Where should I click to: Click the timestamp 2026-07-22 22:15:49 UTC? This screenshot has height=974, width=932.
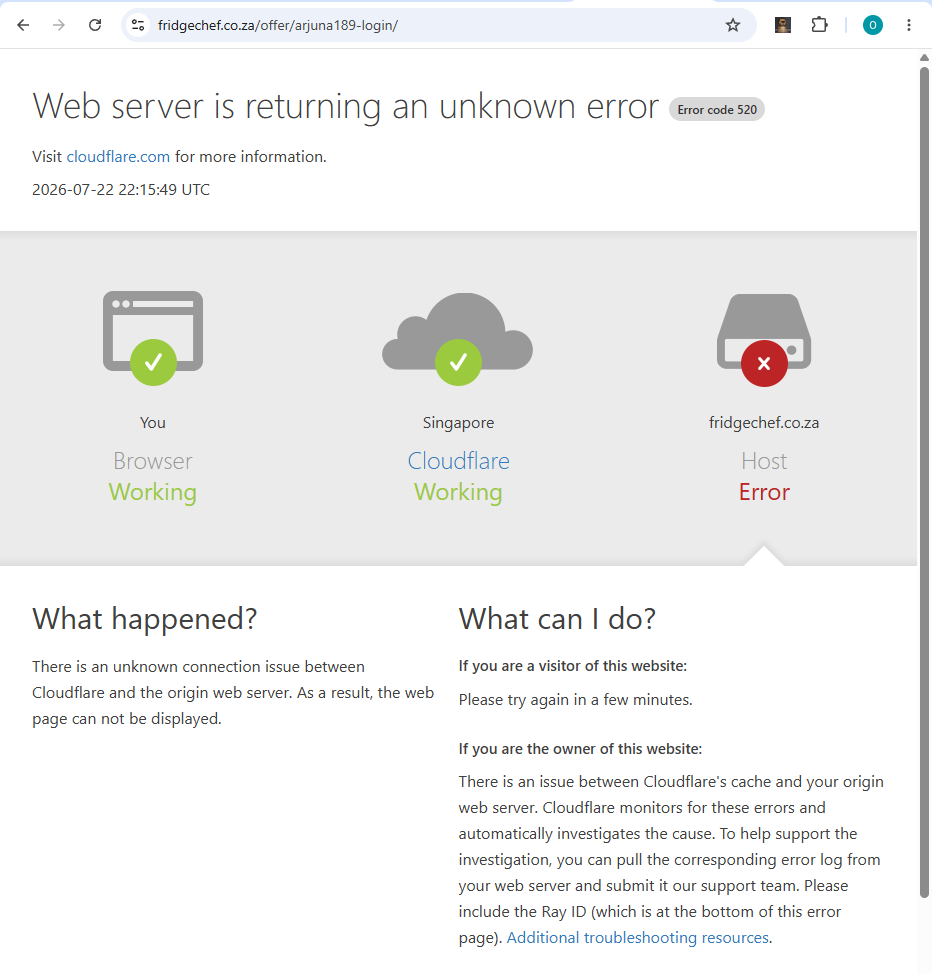(x=121, y=189)
